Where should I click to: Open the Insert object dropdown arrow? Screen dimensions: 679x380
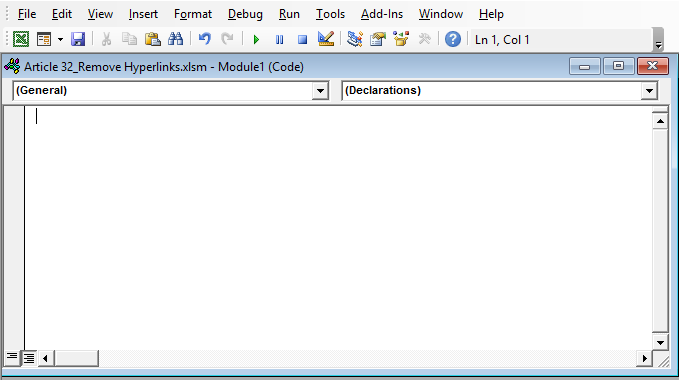tap(61, 39)
